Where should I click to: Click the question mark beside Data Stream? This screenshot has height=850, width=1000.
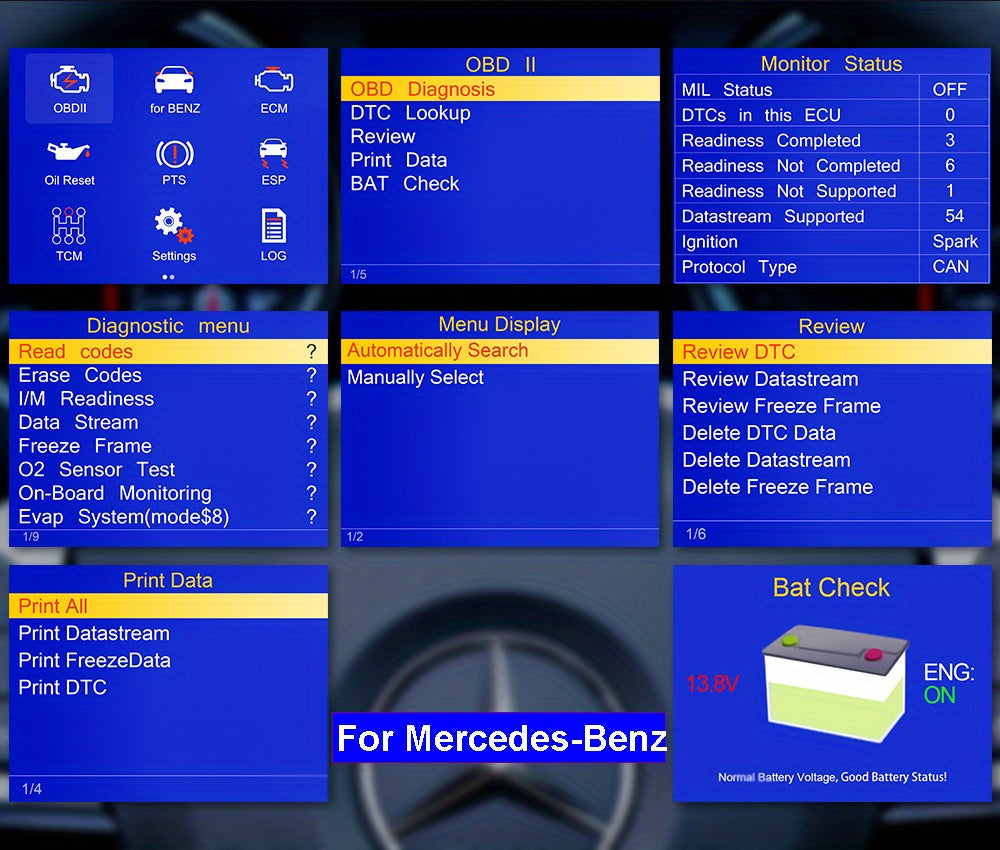(x=311, y=422)
